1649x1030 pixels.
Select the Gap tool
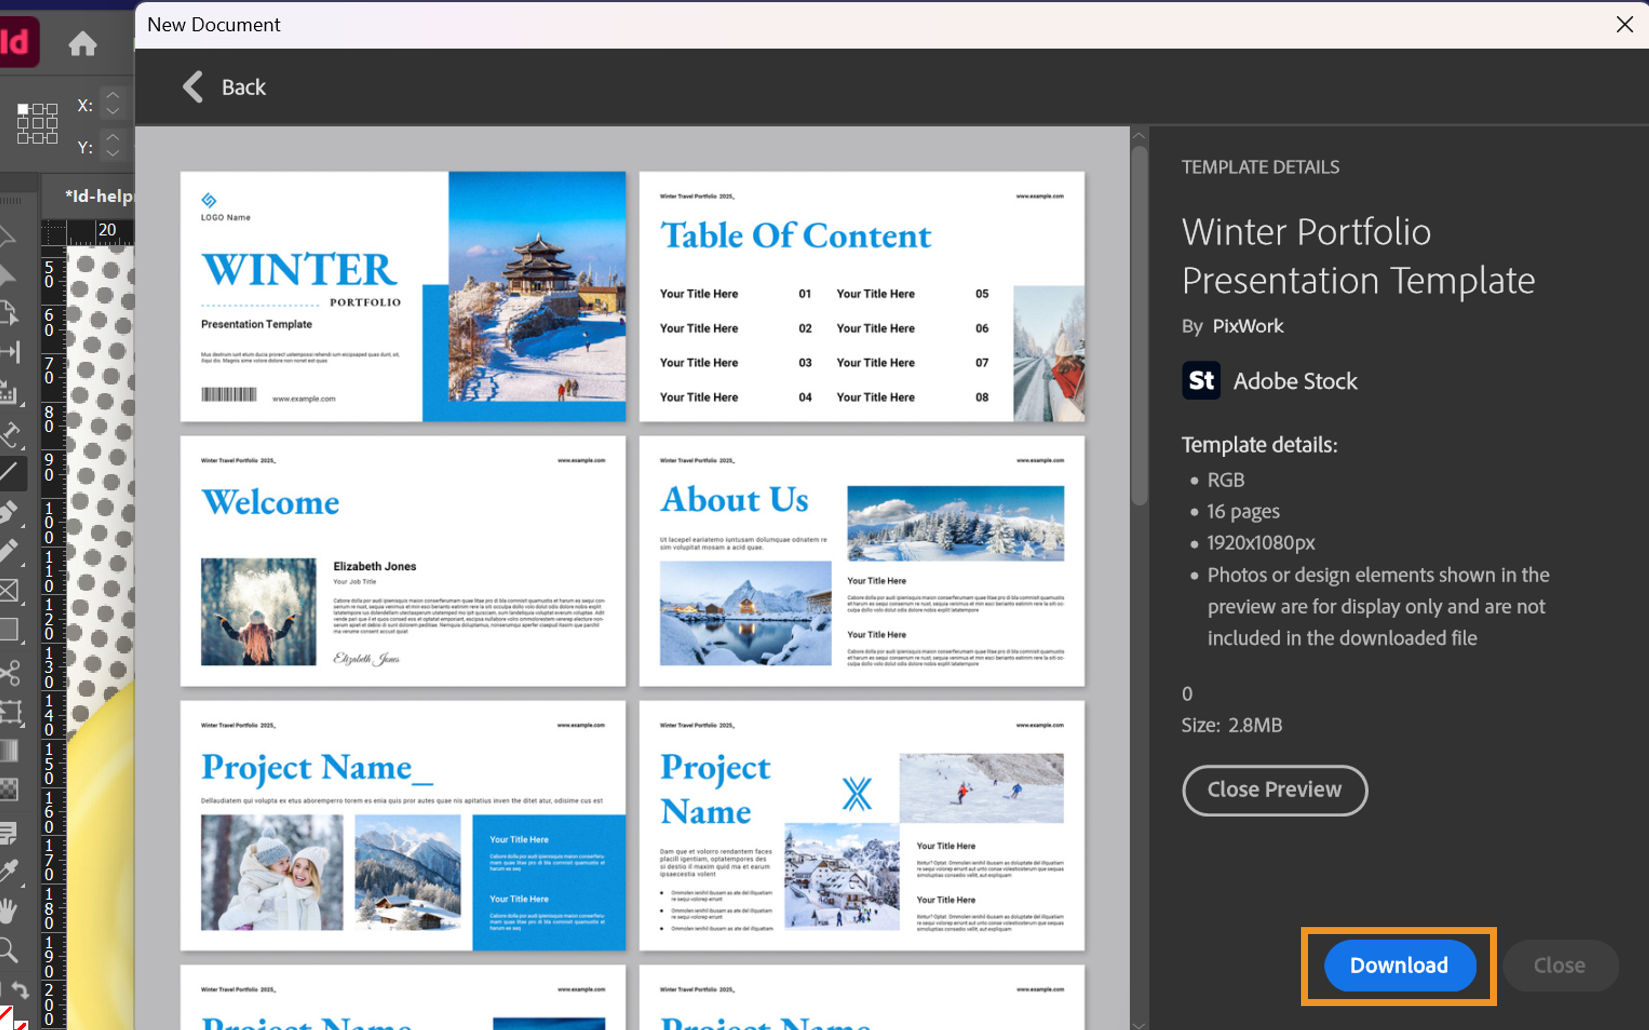click(9, 352)
